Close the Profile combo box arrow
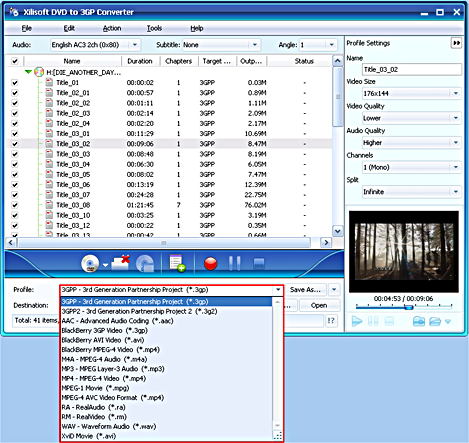Image resolution: width=469 pixels, height=443 pixels. 278,290
